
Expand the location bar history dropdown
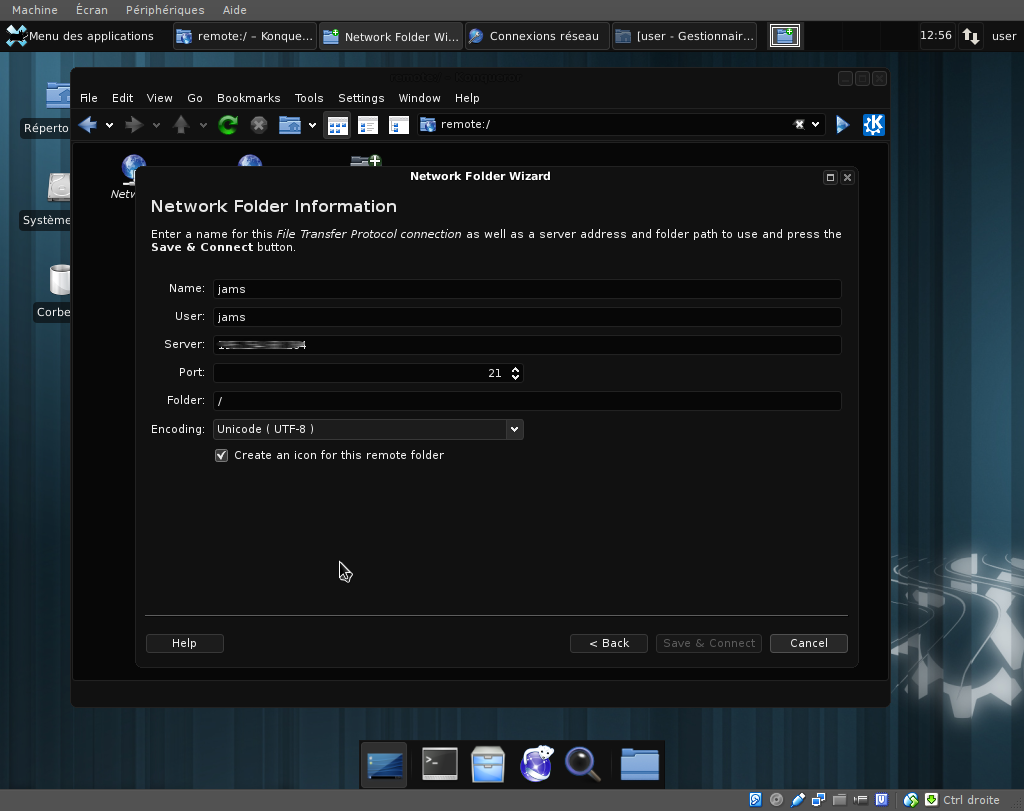point(816,125)
